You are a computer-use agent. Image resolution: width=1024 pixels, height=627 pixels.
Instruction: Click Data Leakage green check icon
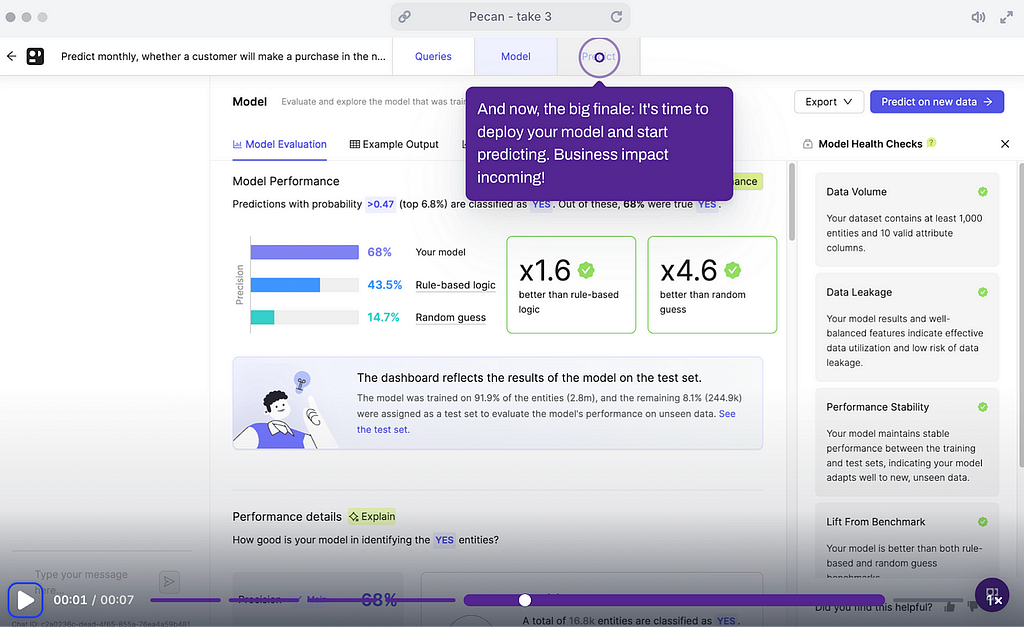[982, 292]
